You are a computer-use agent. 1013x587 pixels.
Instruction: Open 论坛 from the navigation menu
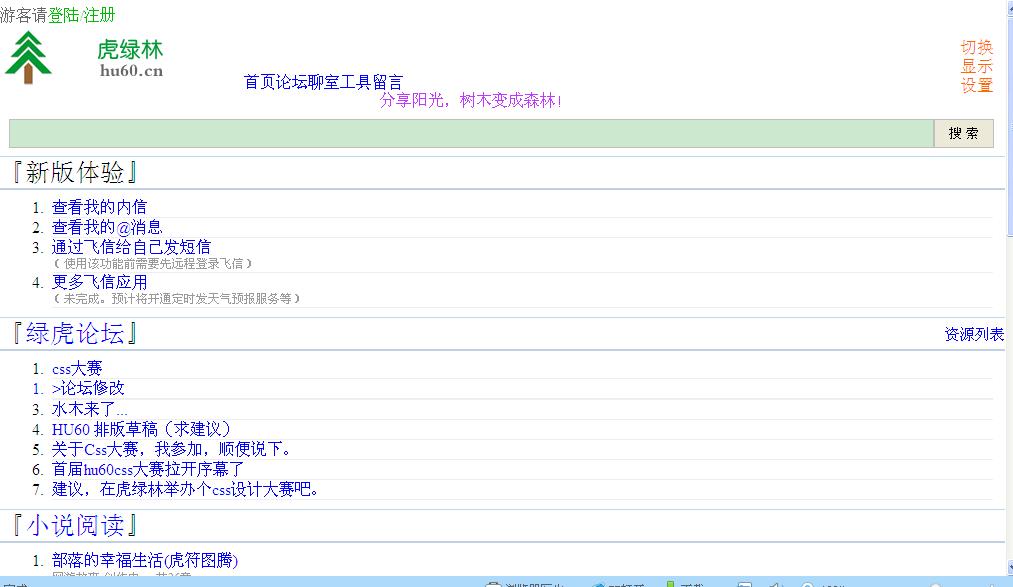(291, 82)
